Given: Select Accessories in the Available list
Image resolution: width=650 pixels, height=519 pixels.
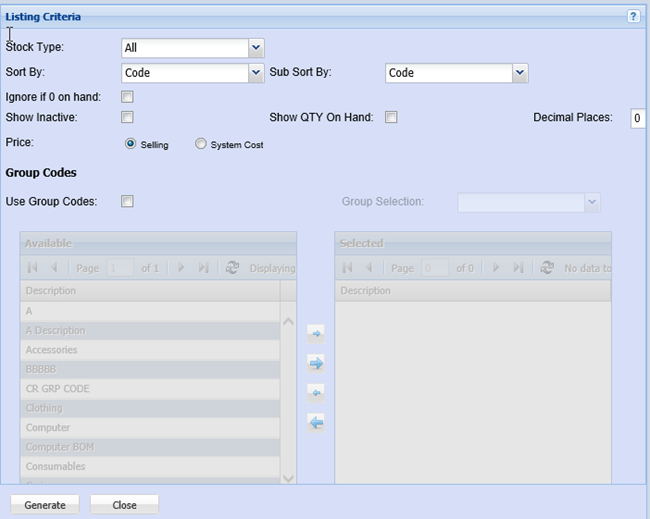Looking at the screenshot, I should click(x=52, y=350).
